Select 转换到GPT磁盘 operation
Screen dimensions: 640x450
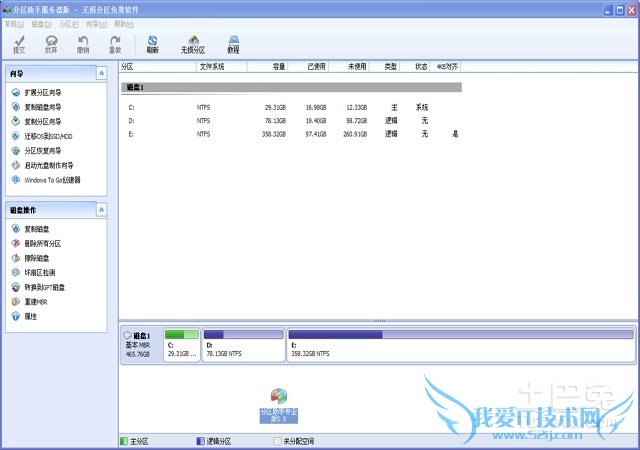[x=38, y=287]
